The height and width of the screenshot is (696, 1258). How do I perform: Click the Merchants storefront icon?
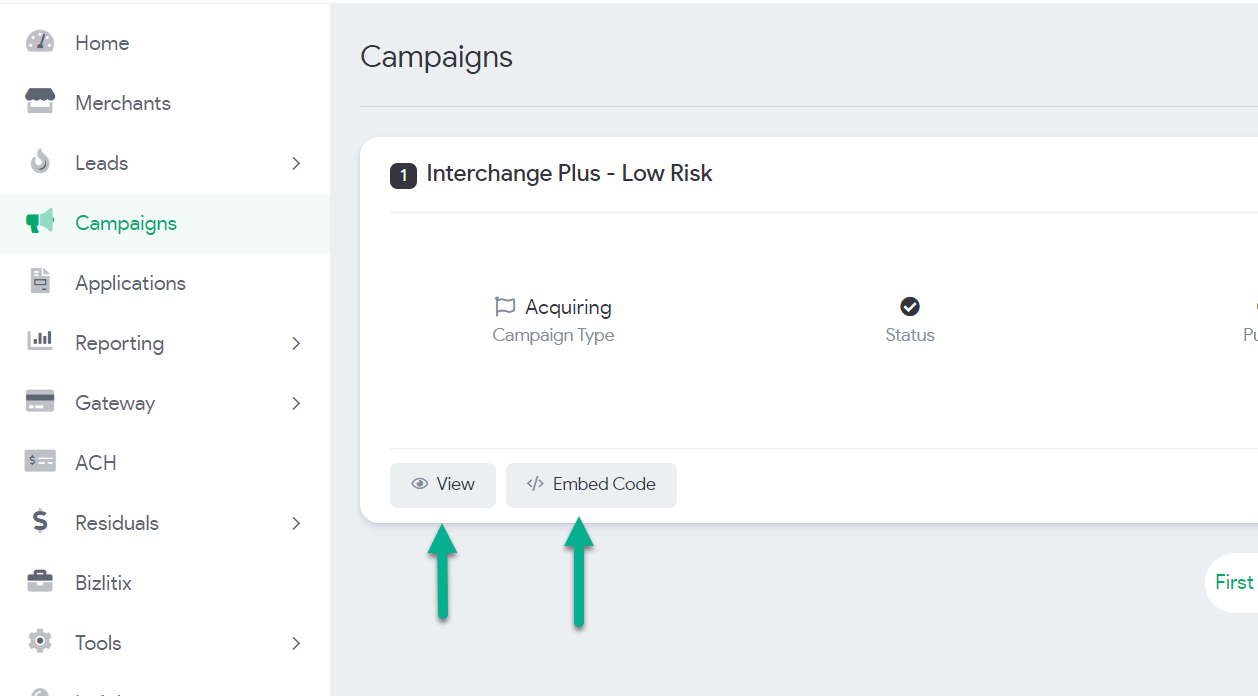(40, 102)
